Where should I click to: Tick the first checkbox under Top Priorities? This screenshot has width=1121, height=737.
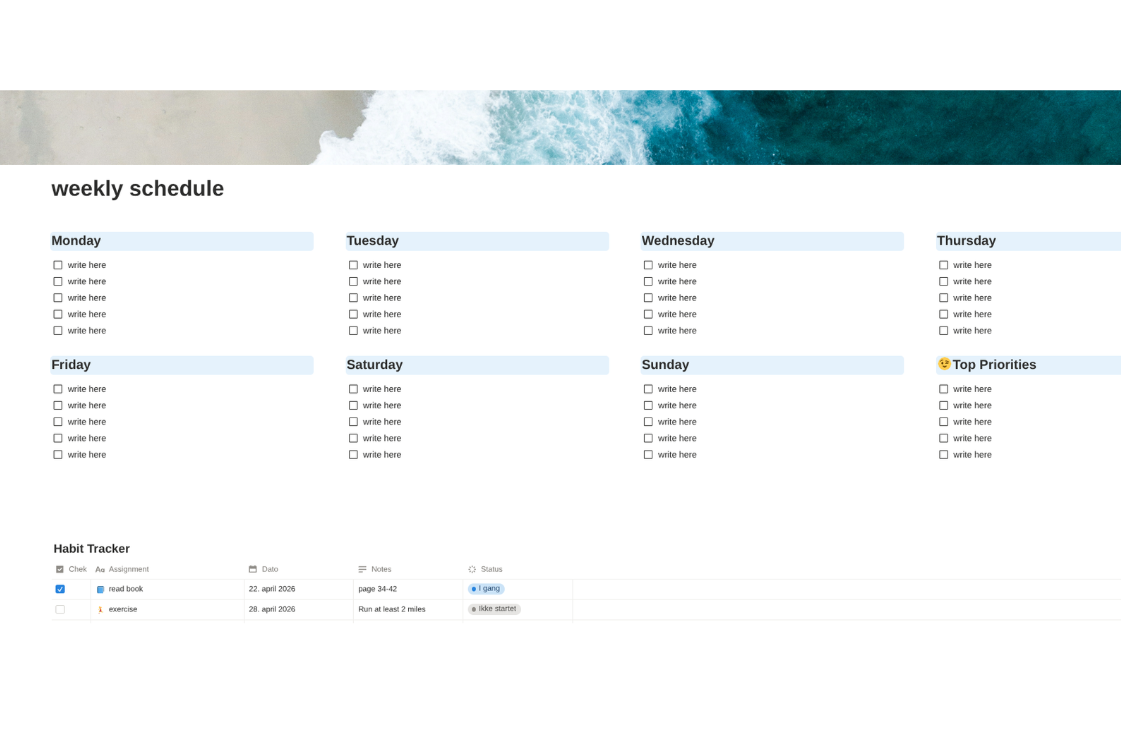[943, 389]
